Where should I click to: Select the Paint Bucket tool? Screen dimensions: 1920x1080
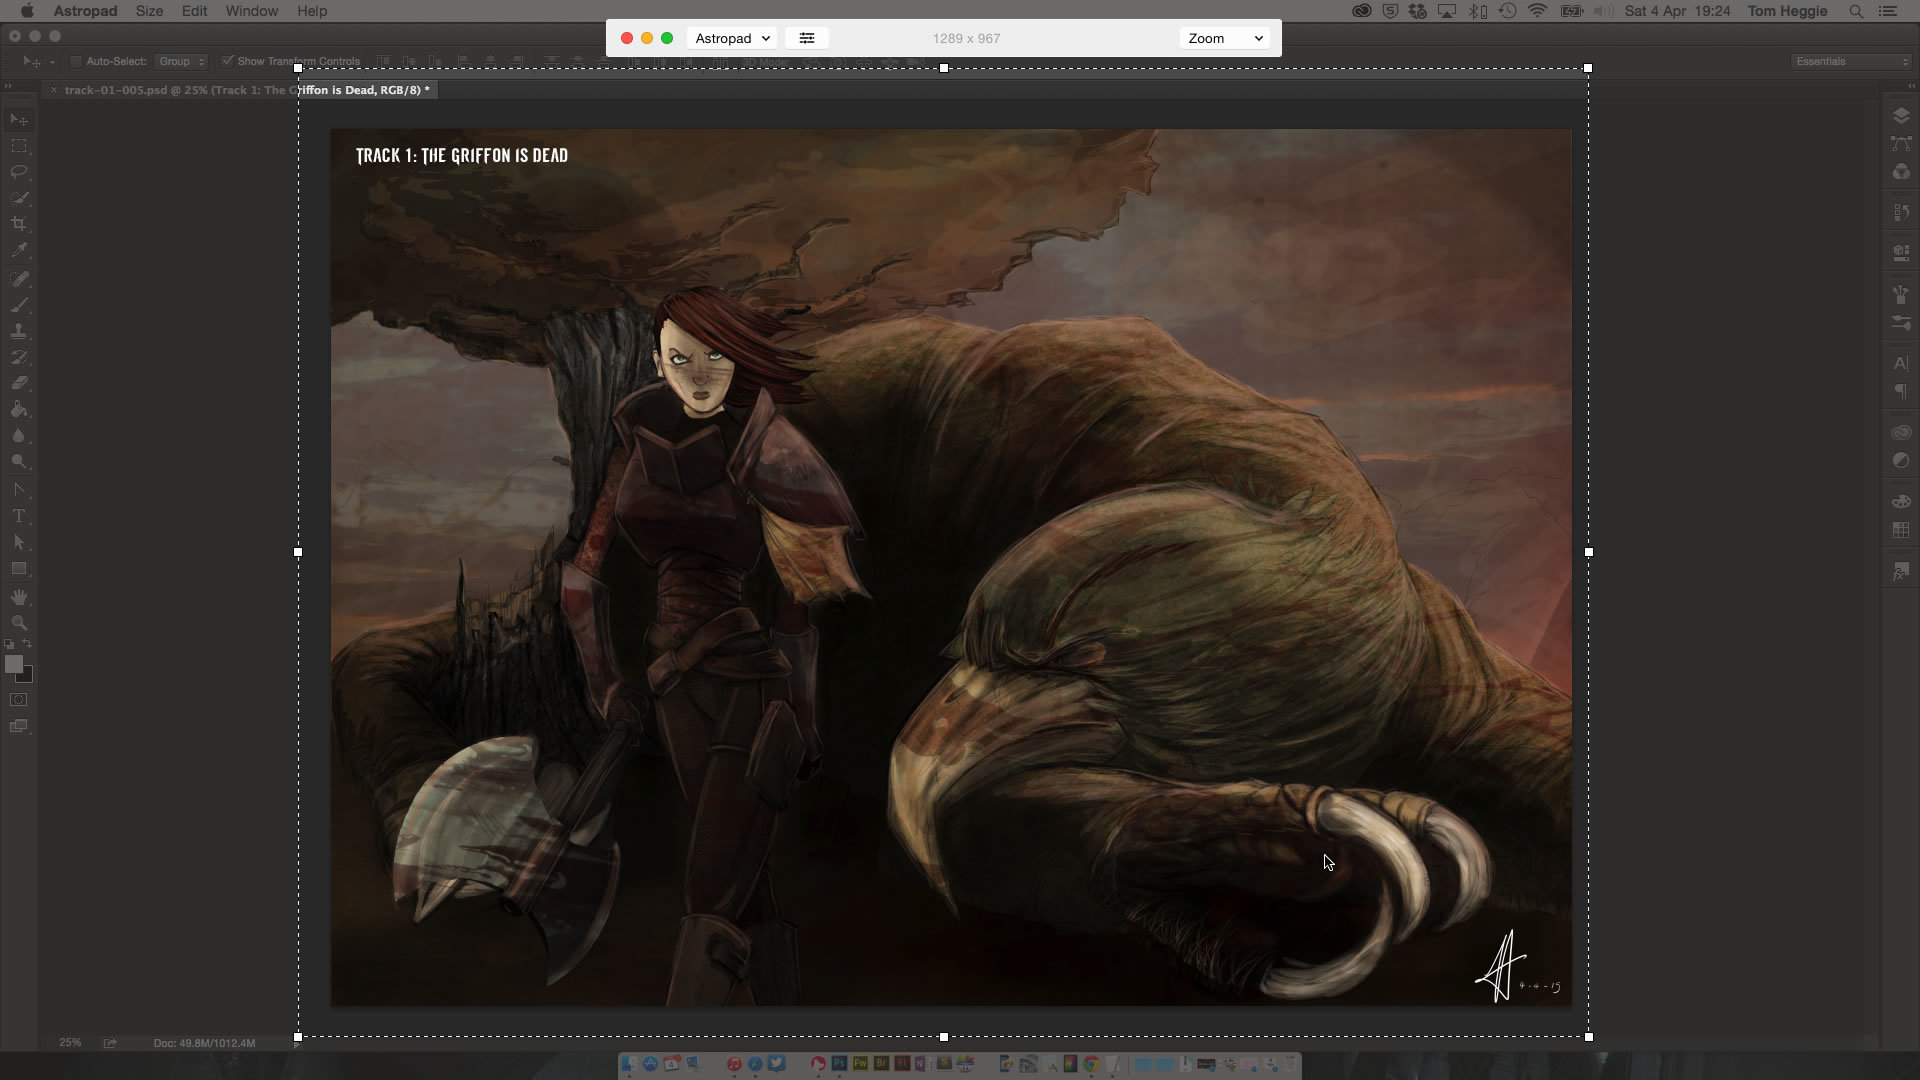[x=19, y=409]
